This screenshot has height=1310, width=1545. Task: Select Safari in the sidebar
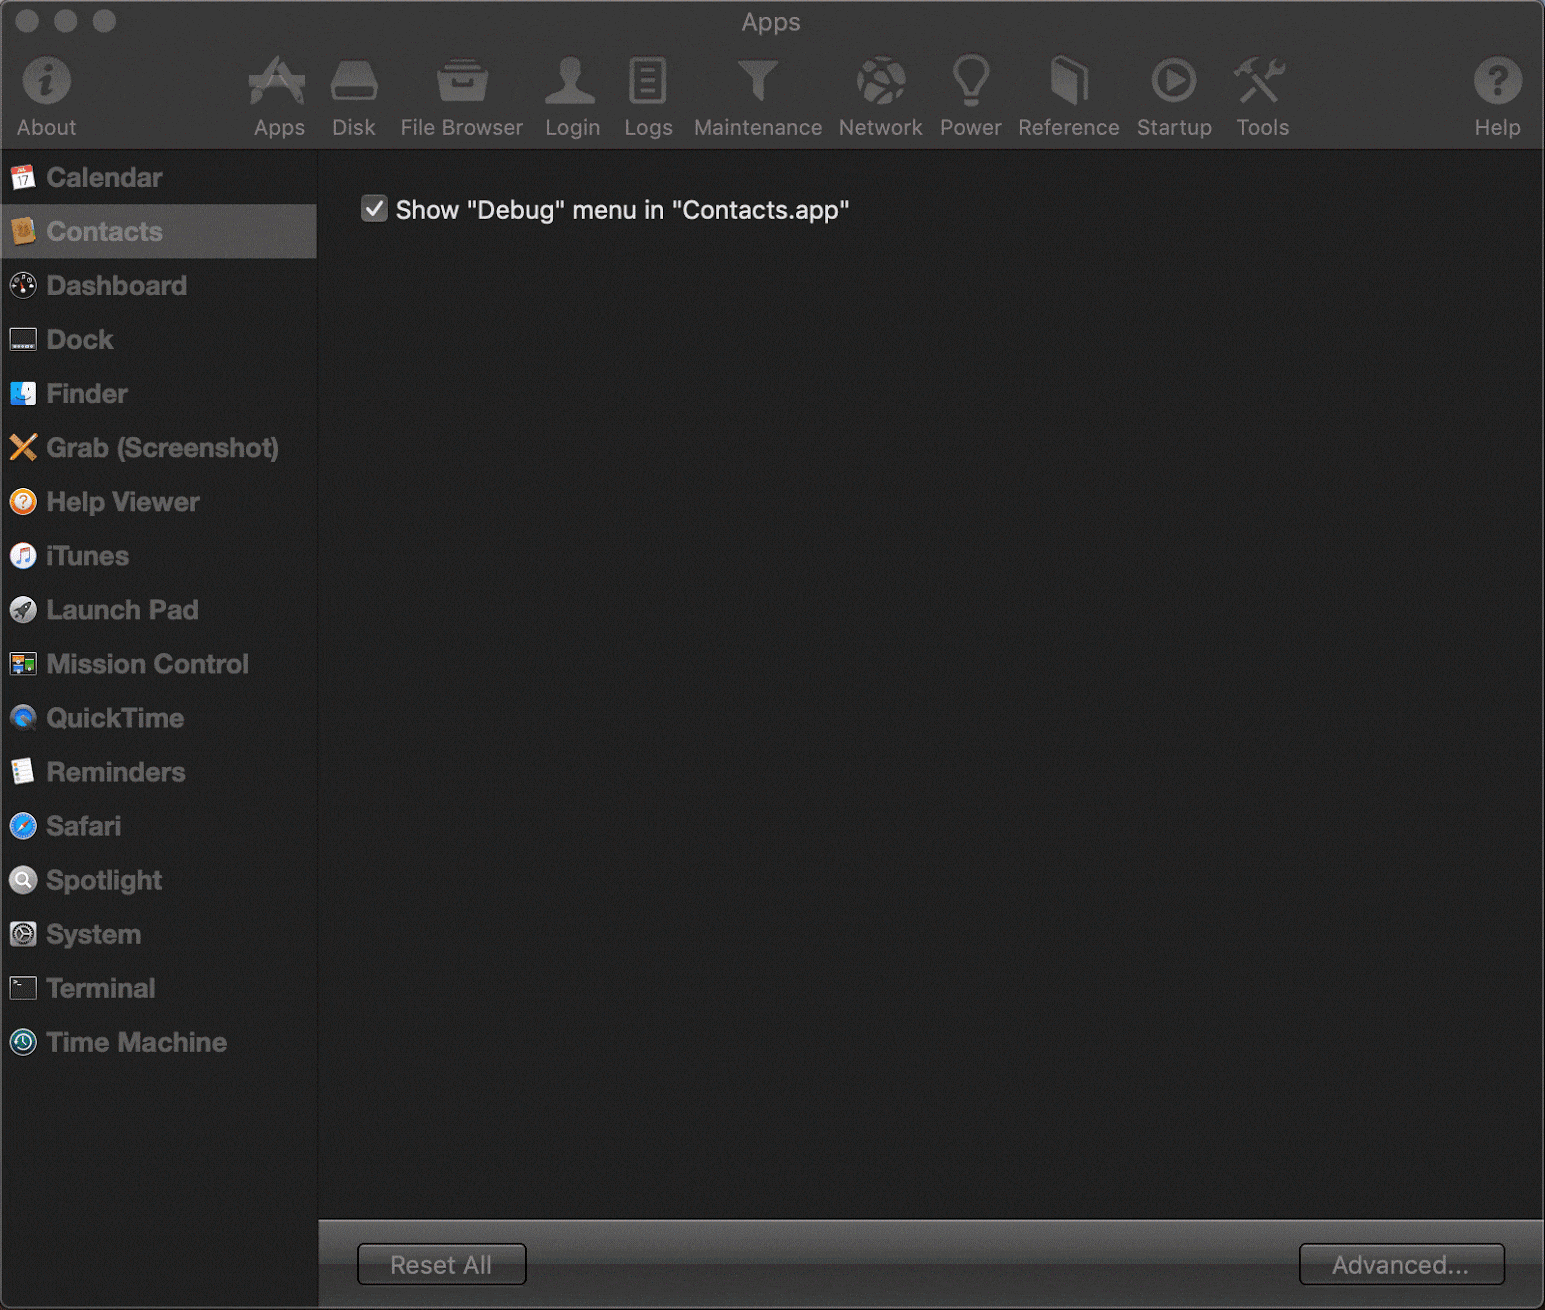(x=159, y=826)
